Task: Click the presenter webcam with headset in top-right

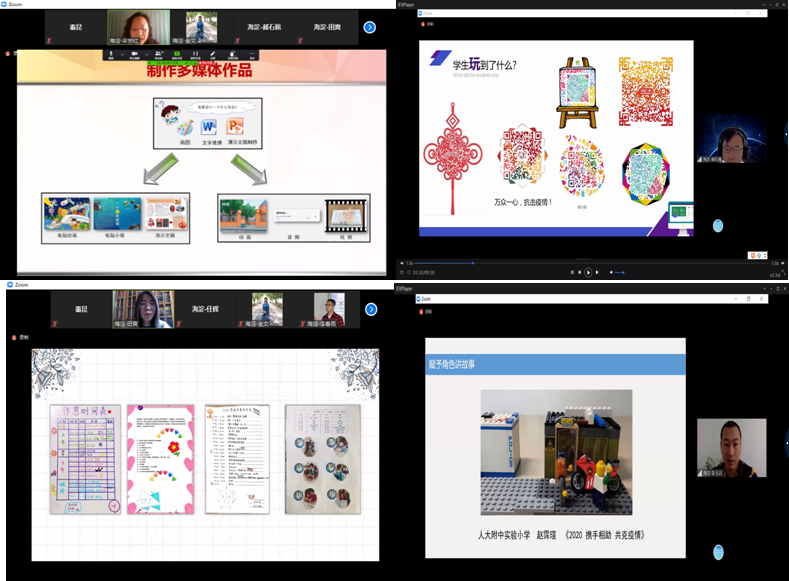Action: click(x=732, y=139)
